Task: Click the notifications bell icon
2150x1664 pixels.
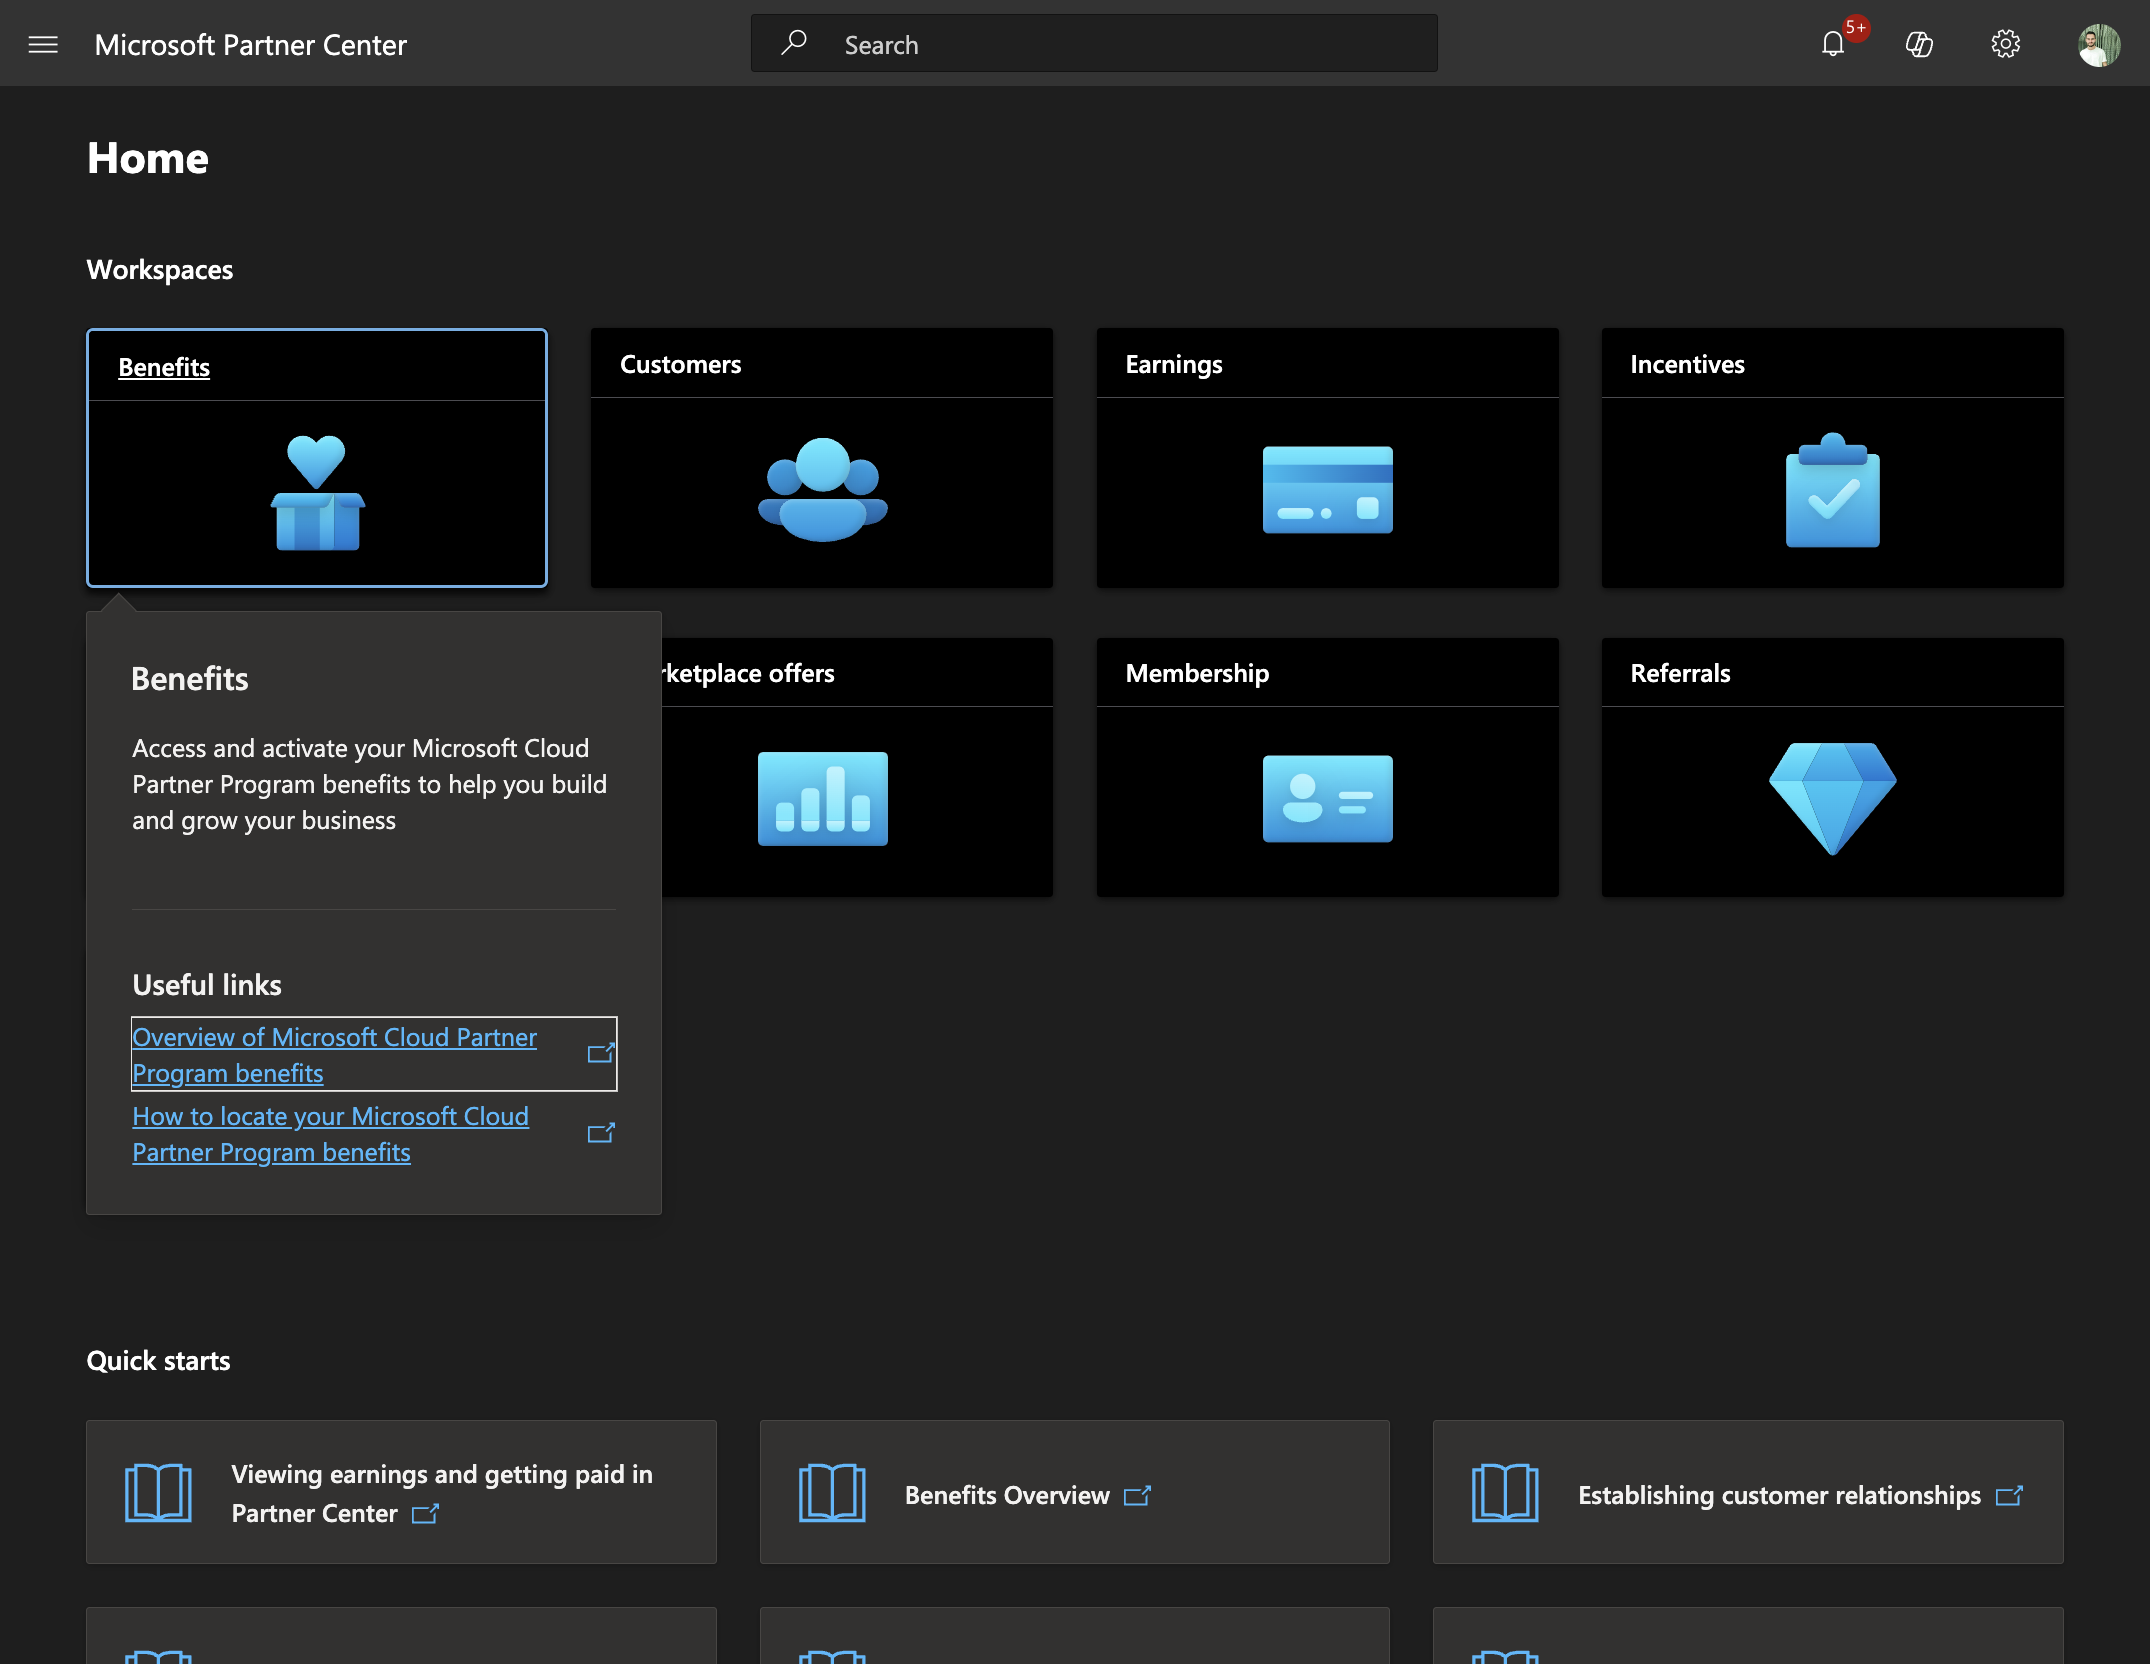Action: 1832,44
